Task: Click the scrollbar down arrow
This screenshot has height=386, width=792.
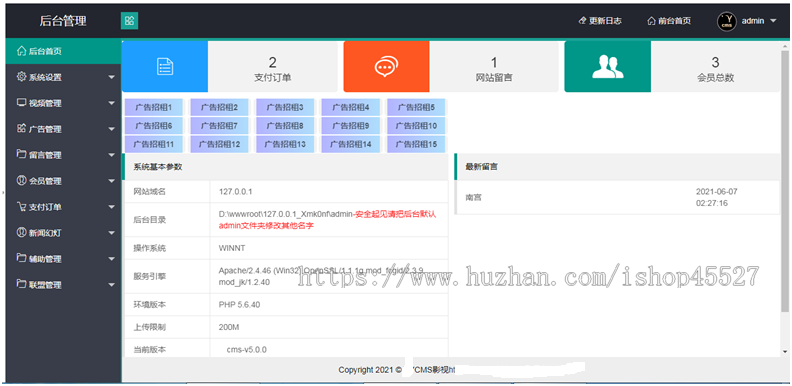Action: click(x=785, y=351)
